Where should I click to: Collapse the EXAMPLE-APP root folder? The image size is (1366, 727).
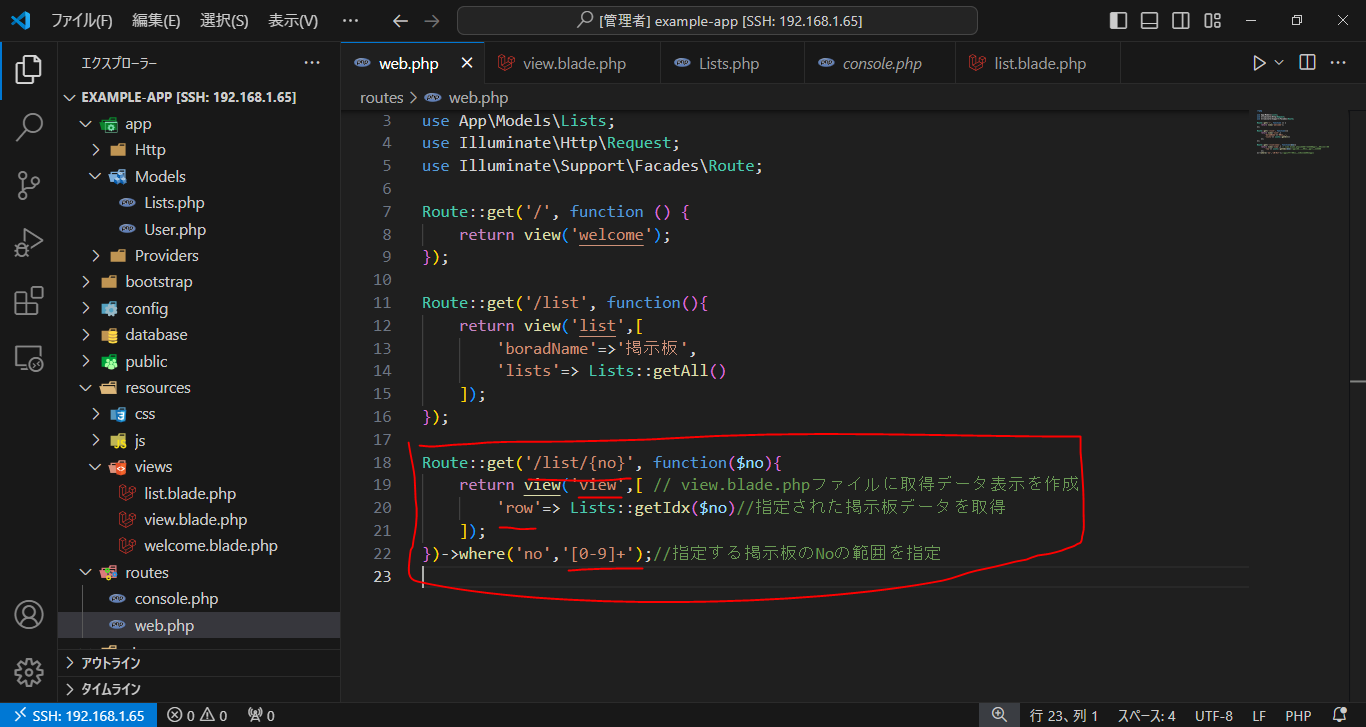coord(199,97)
